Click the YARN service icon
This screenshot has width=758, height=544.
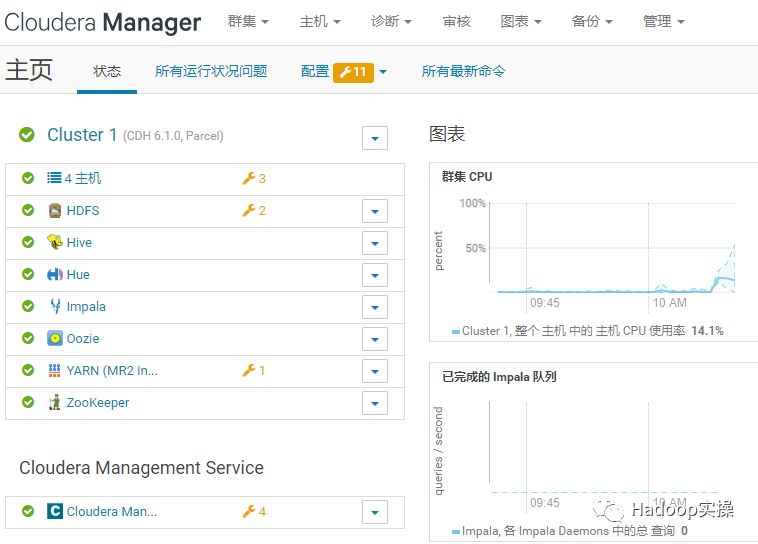click(55, 370)
